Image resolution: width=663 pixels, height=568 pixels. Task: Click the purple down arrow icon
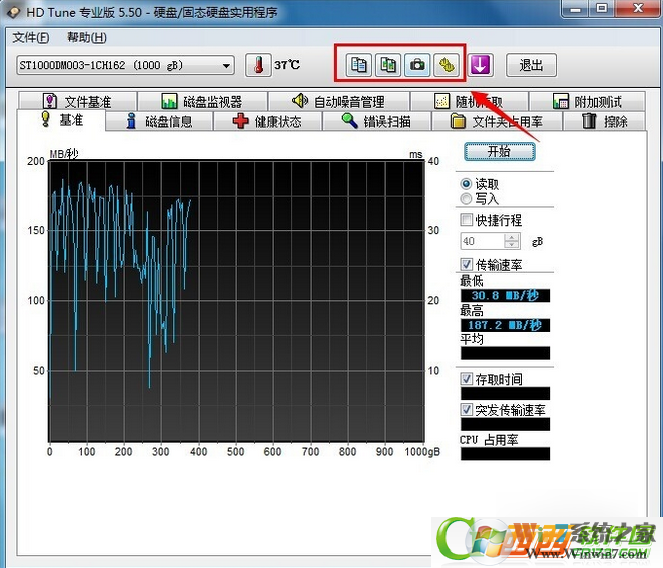482,65
